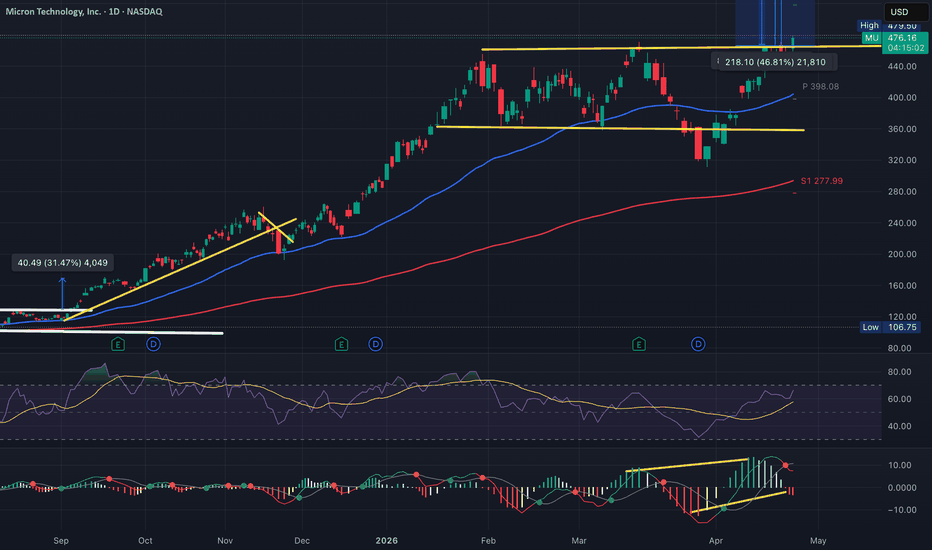
Task: Select the High 479.50 price label
Action: pyautogui.click(x=896, y=25)
